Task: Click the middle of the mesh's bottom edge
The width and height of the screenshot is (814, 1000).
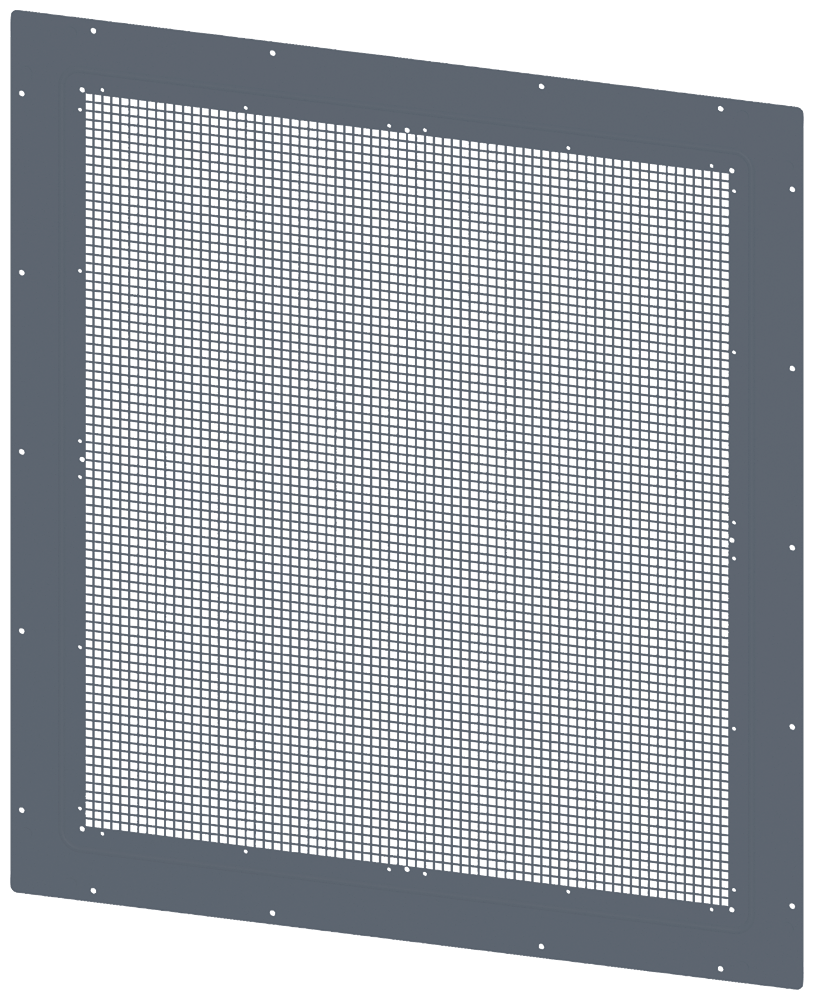Action: 408,862
